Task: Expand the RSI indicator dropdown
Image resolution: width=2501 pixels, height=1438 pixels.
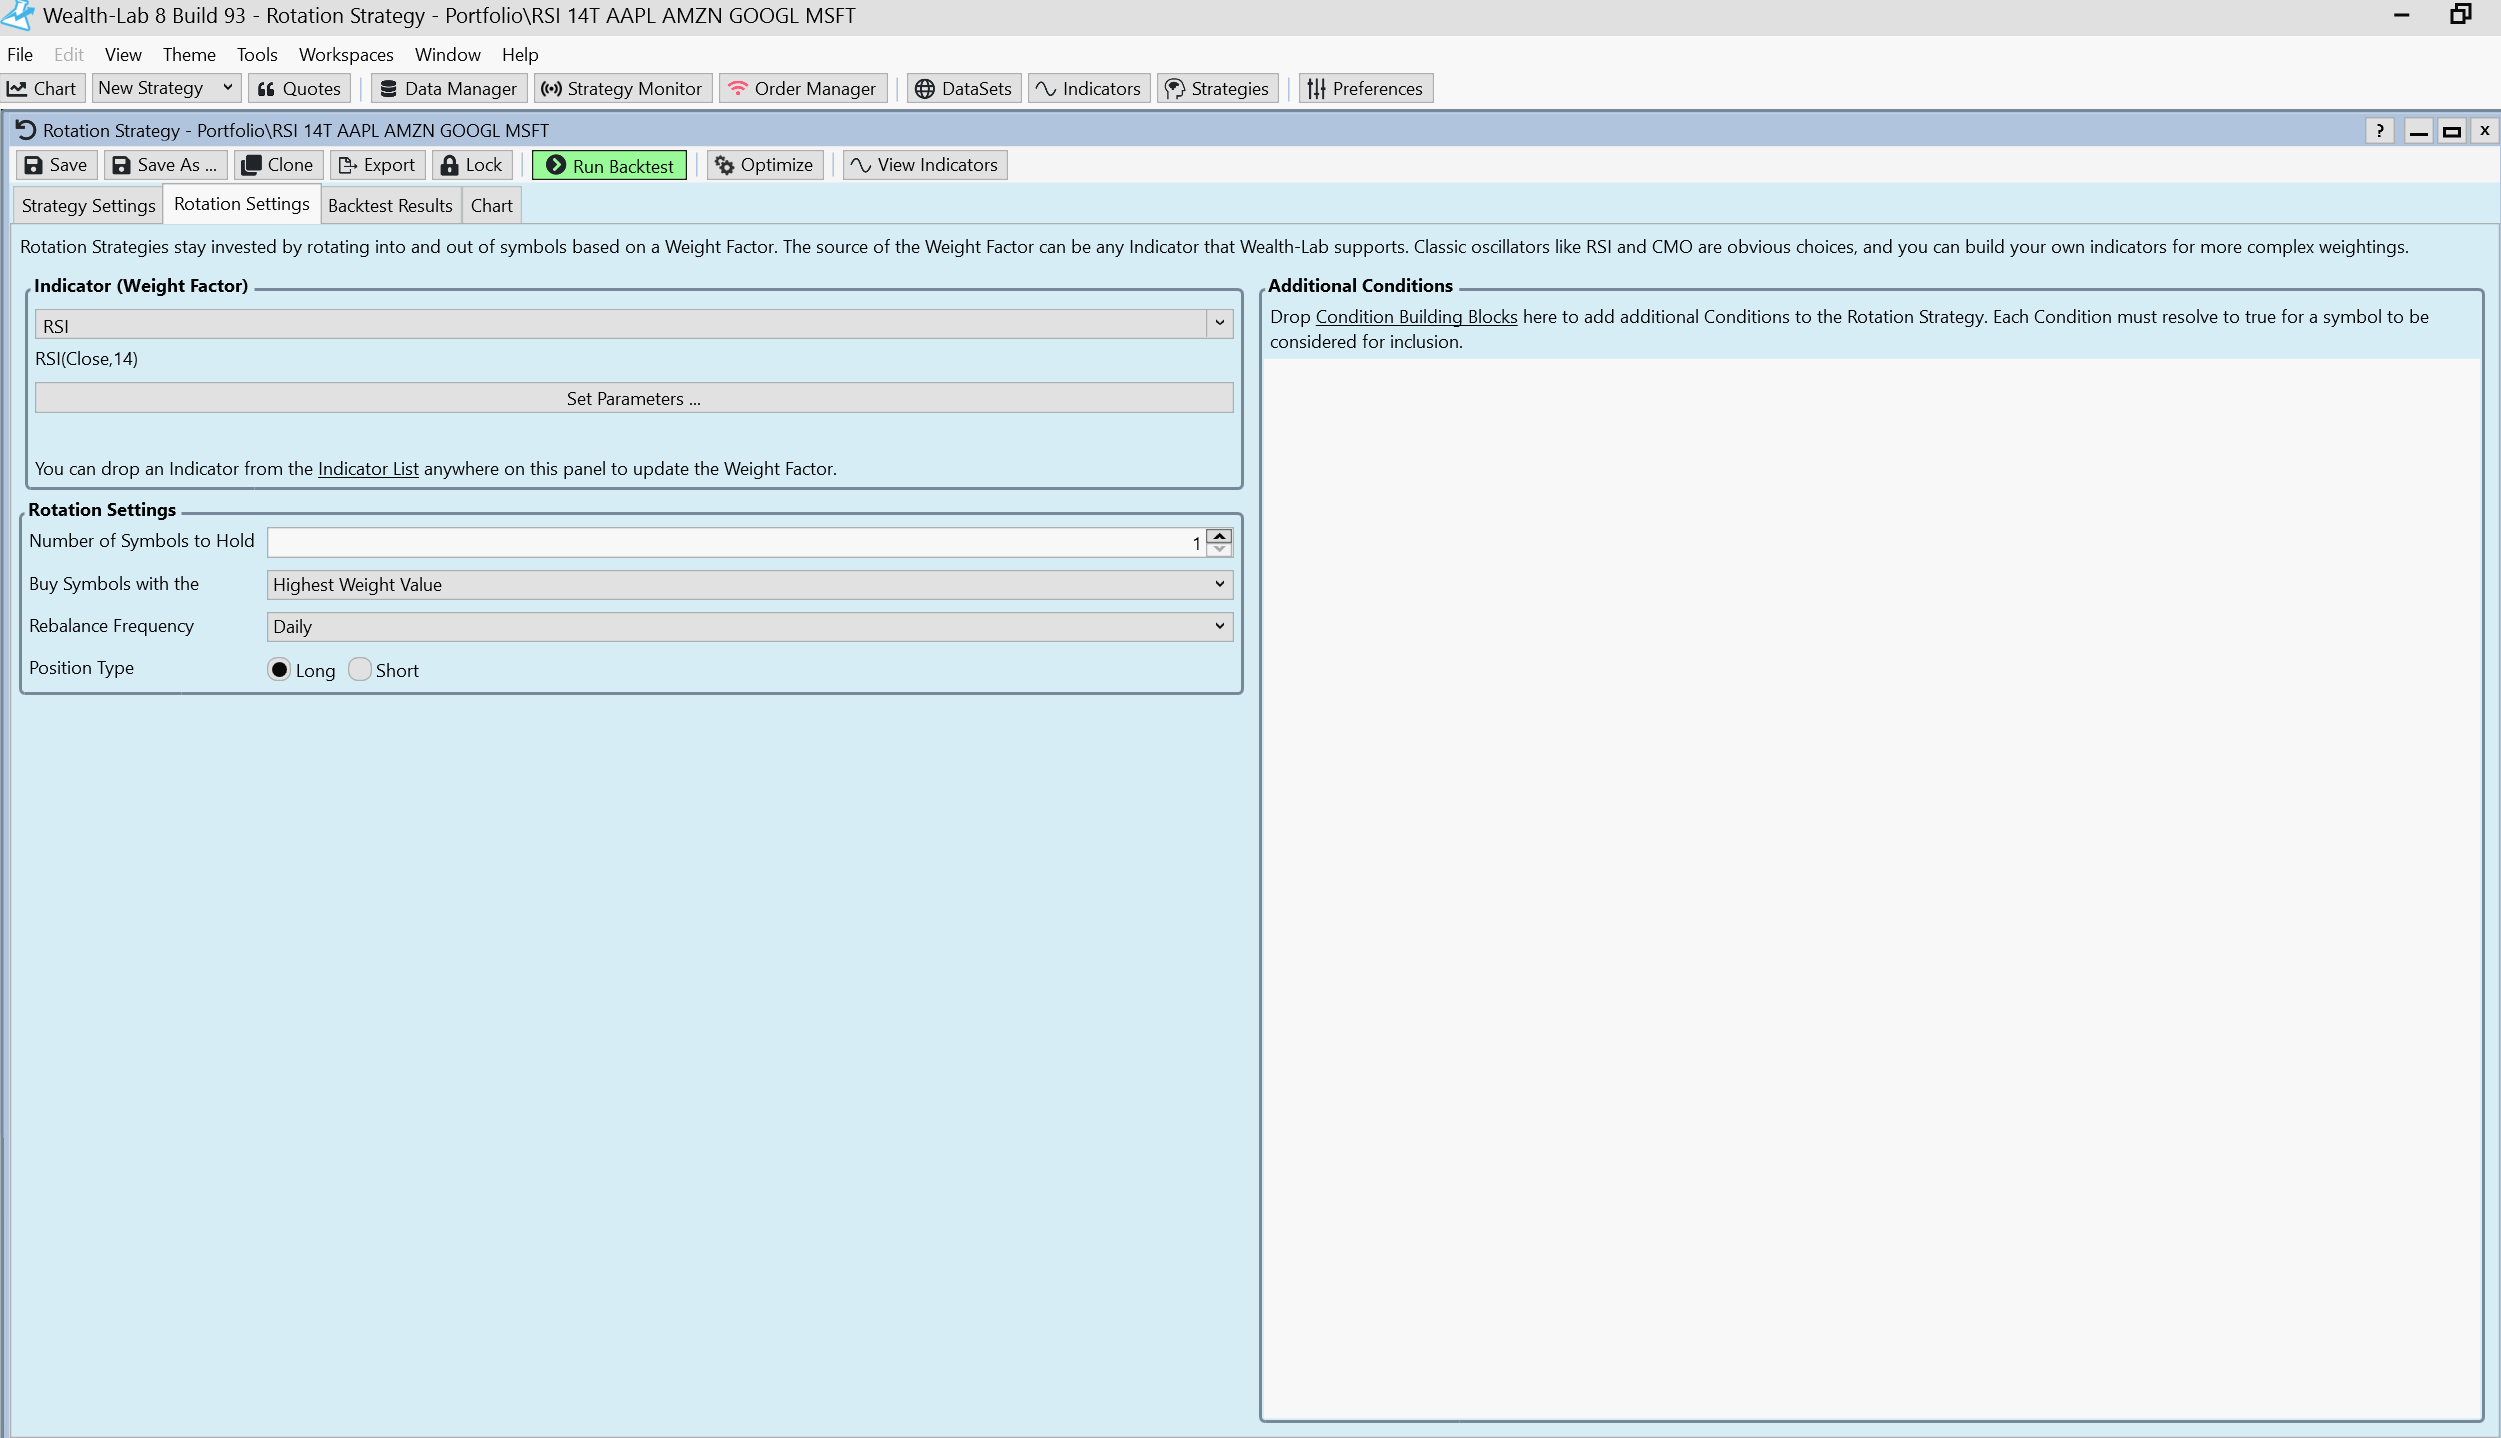Action: pos(1219,324)
